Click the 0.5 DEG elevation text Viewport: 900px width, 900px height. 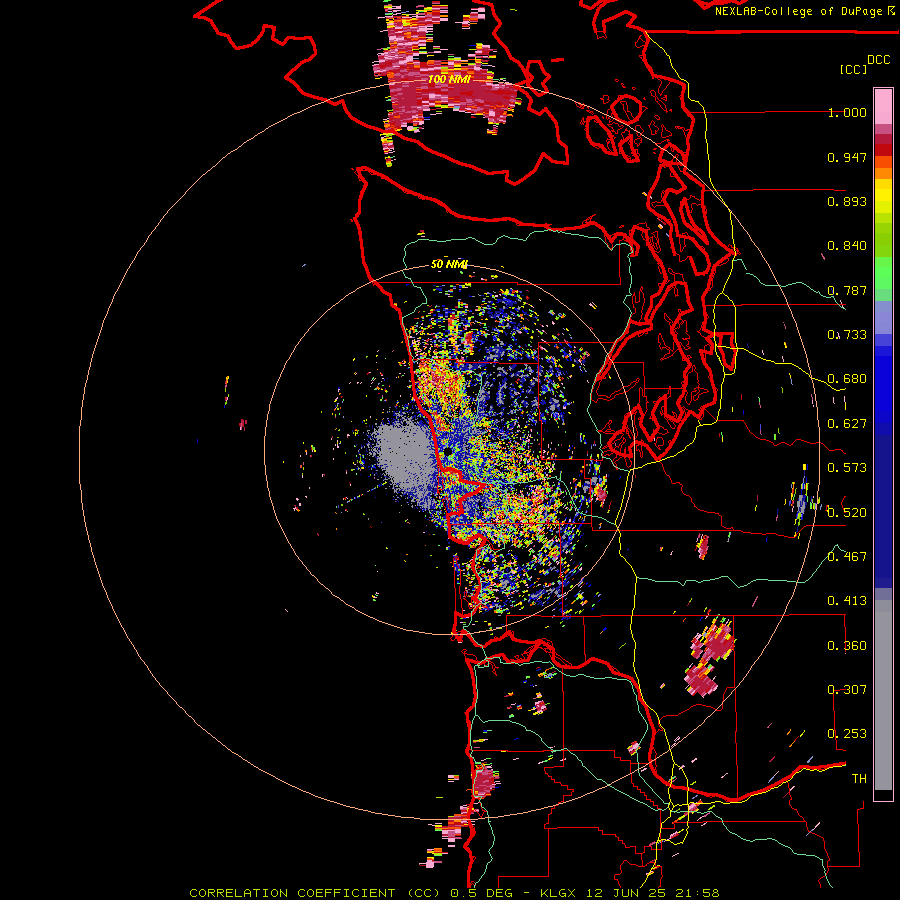482,893
